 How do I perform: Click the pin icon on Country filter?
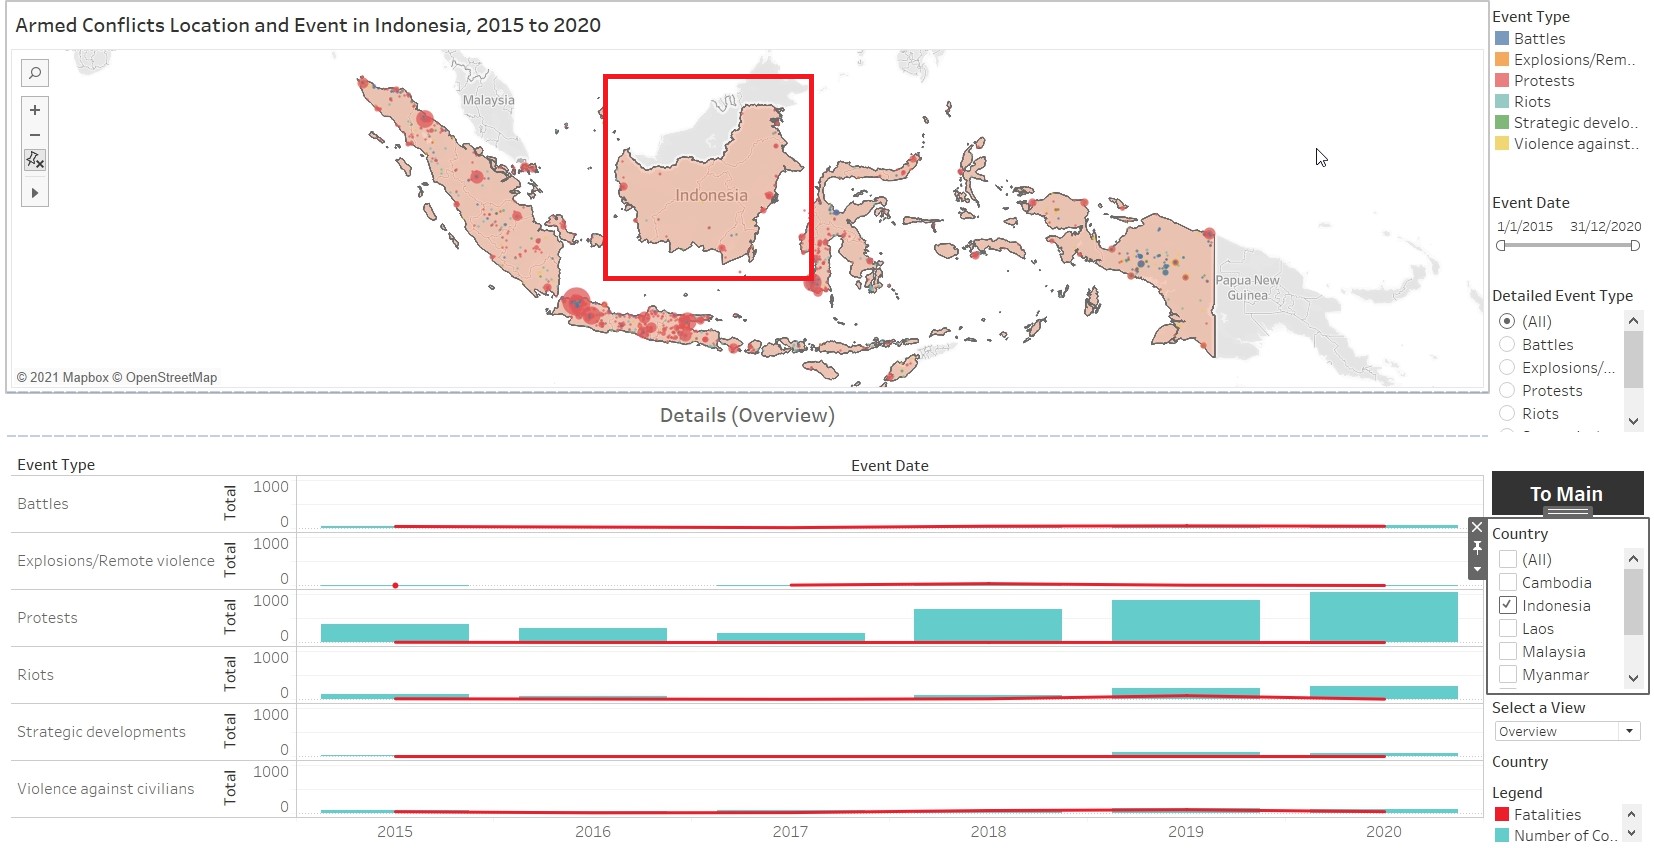click(1477, 547)
